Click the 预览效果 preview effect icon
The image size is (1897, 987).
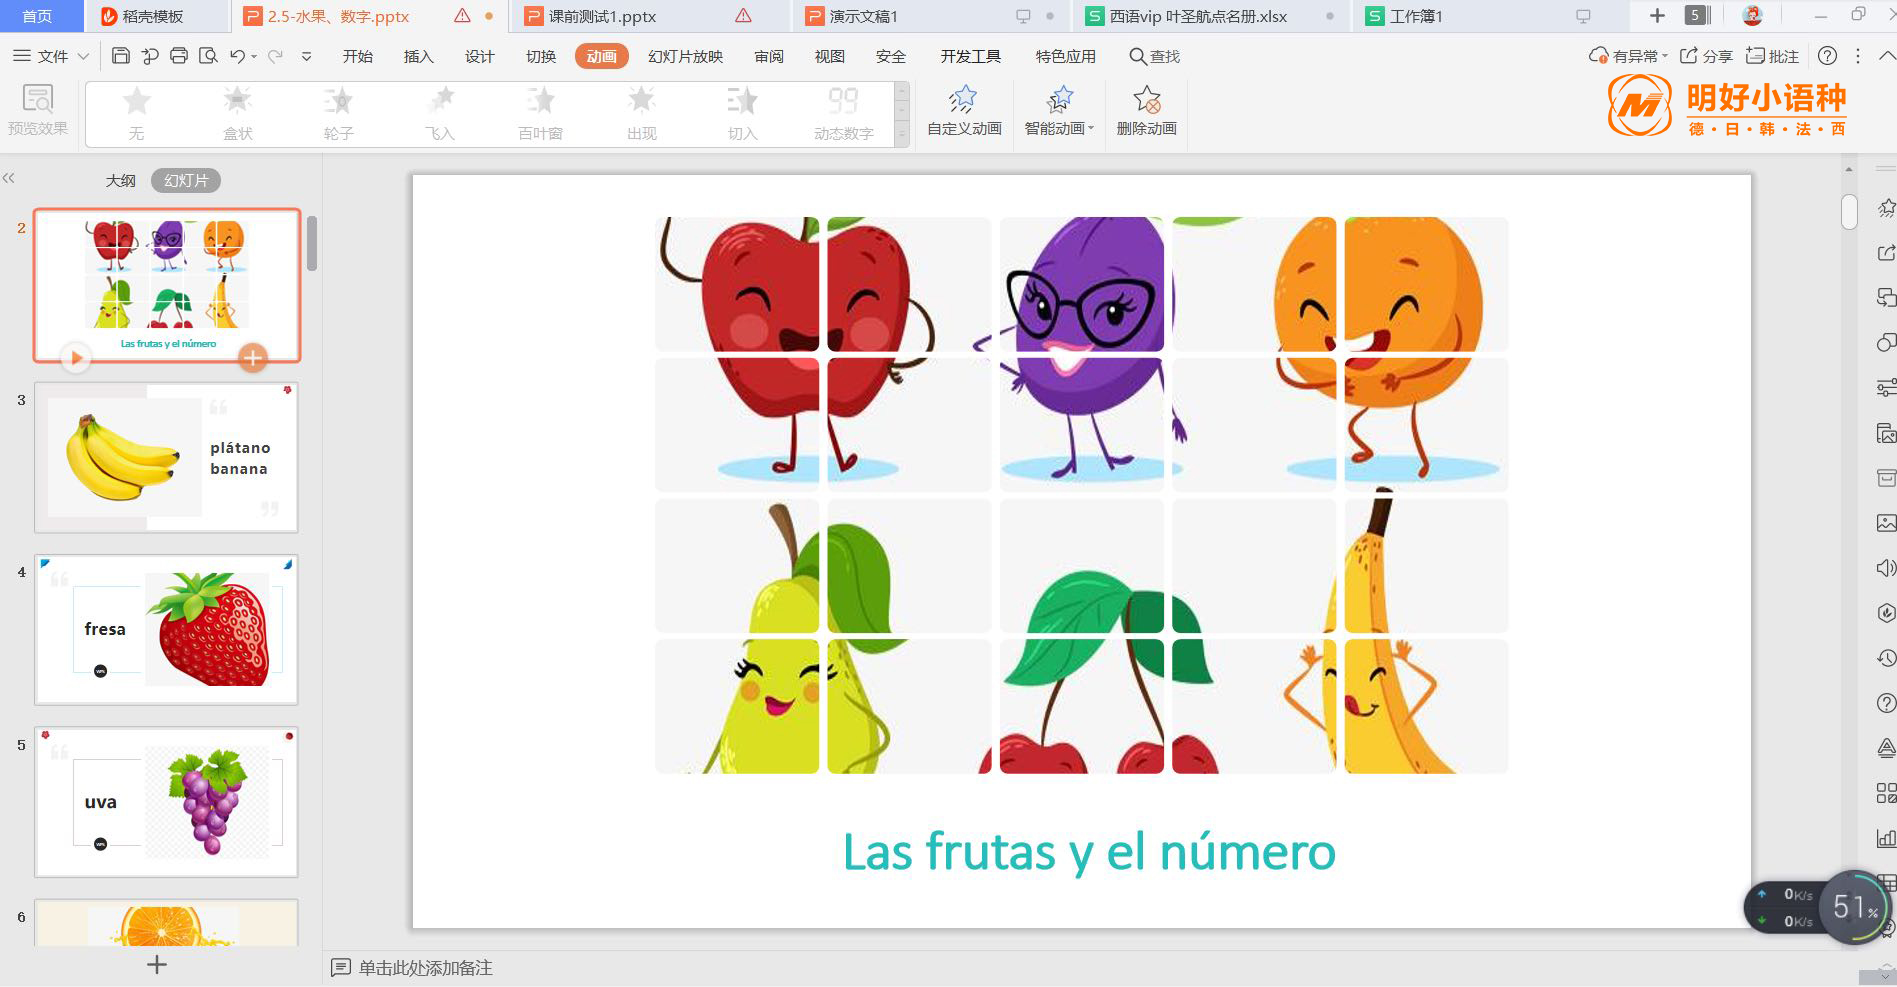(38, 109)
